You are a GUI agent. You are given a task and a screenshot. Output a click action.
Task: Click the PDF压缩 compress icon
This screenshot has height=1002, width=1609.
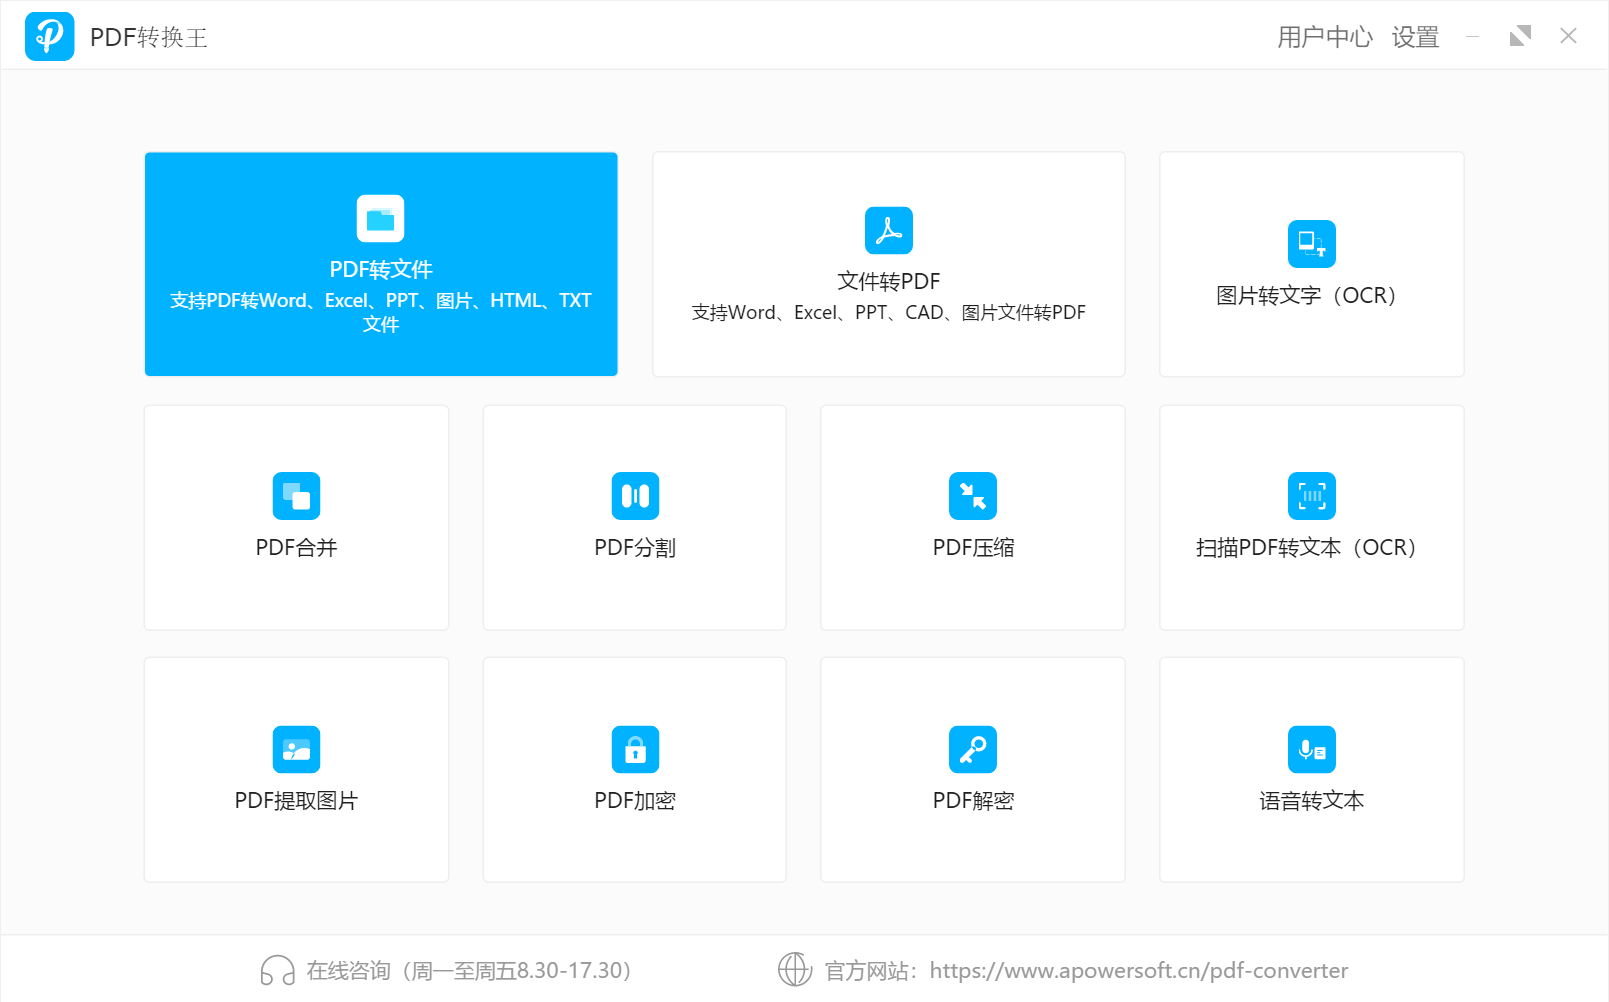[x=973, y=496]
